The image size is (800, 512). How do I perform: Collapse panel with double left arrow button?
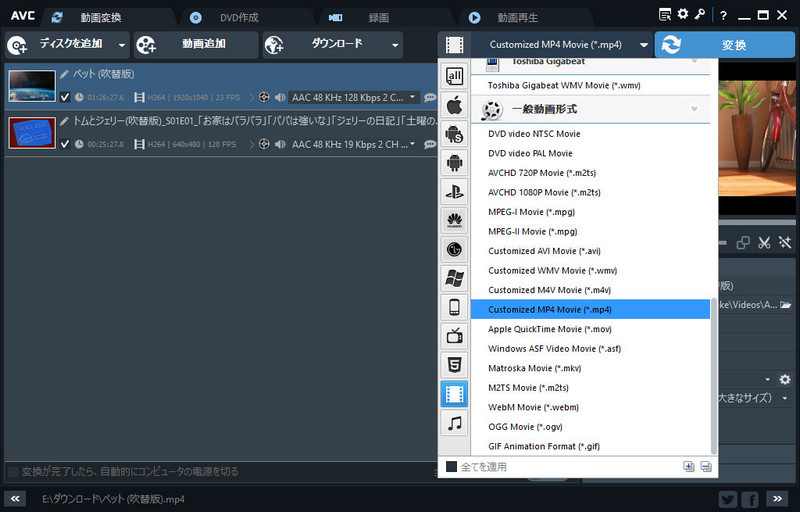(x=15, y=499)
